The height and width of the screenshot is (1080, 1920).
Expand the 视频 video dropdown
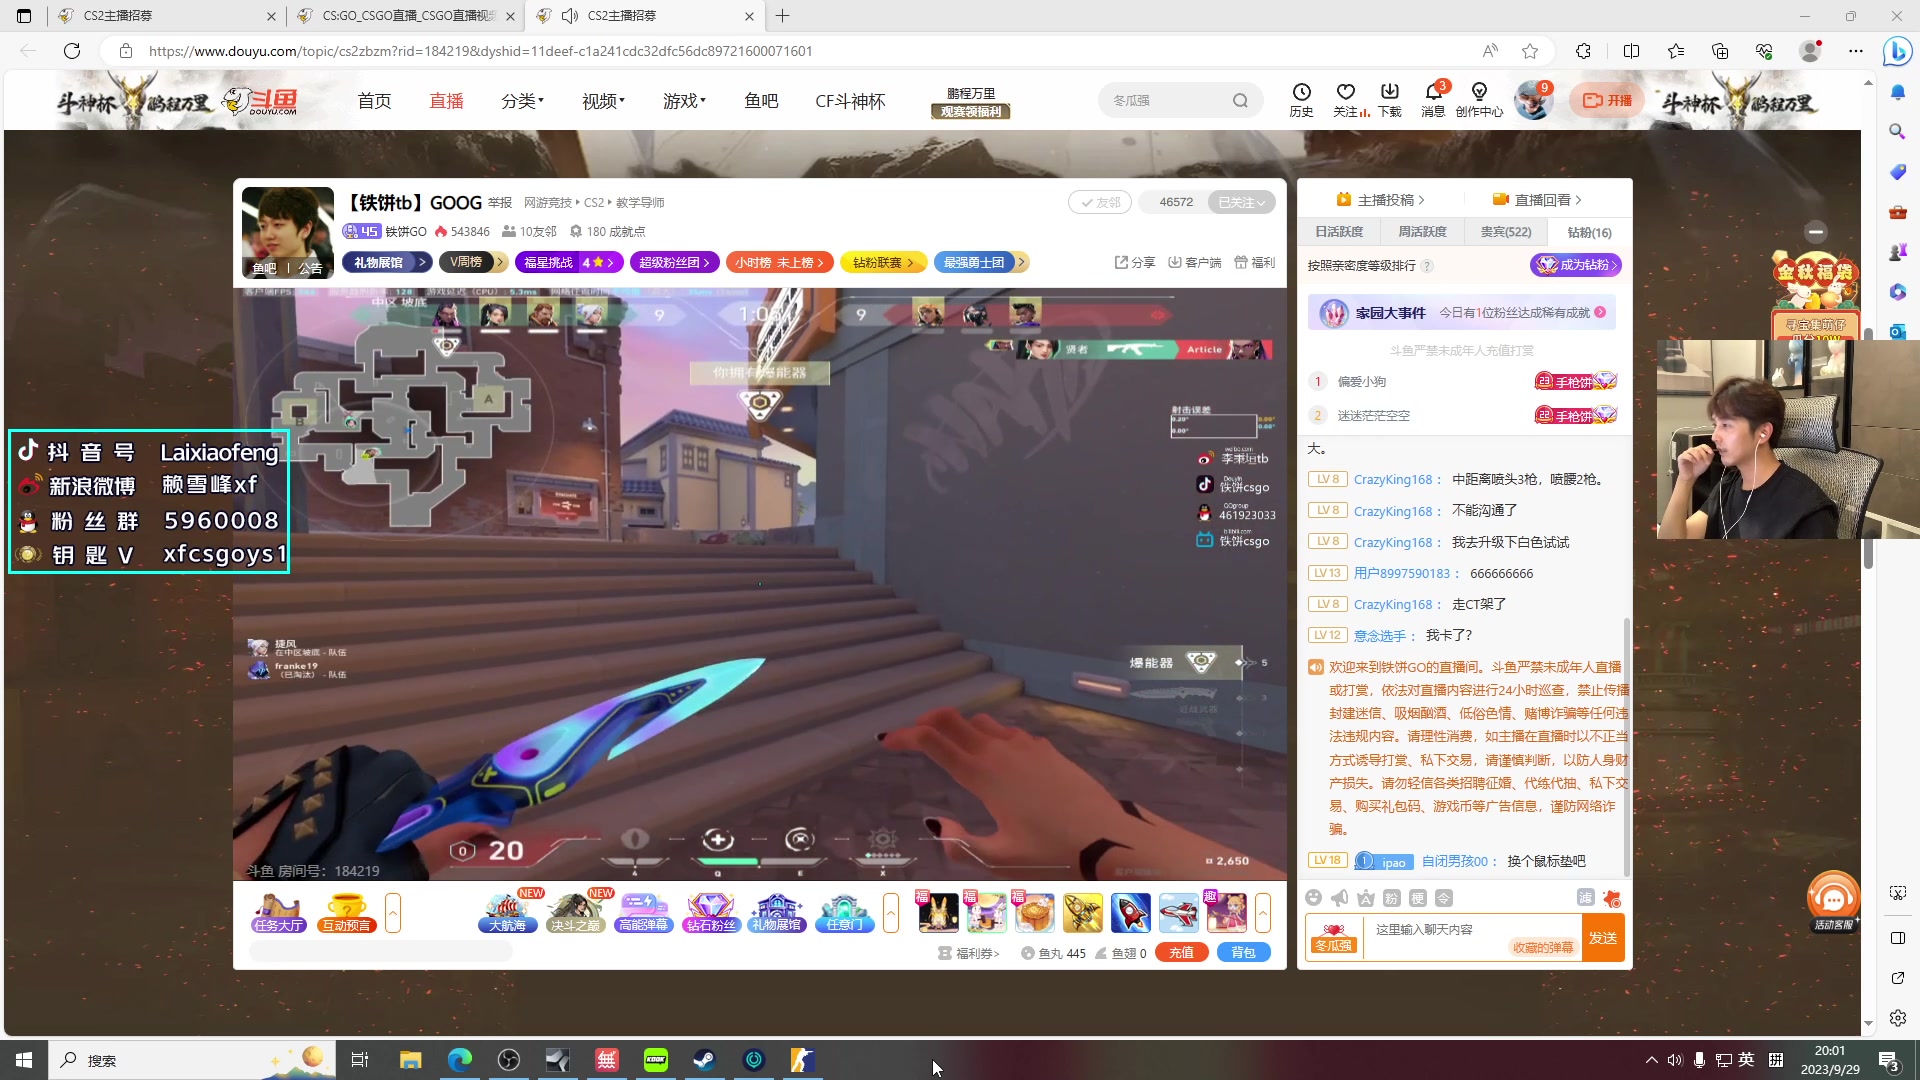point(603,101)
